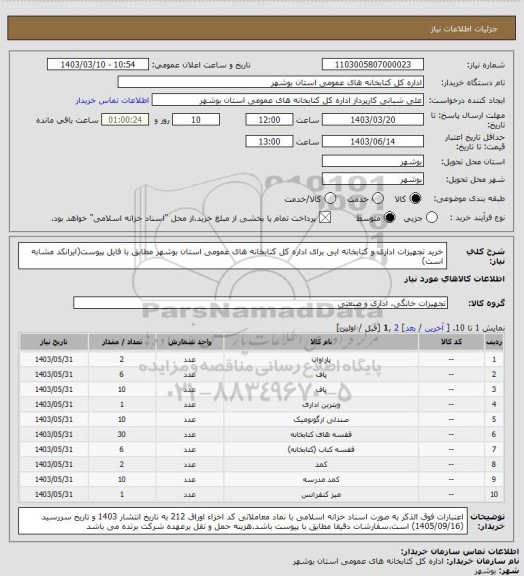
Task: Click the page header جزئیات اطلاعات نیاز
Action: pos(464,29)
